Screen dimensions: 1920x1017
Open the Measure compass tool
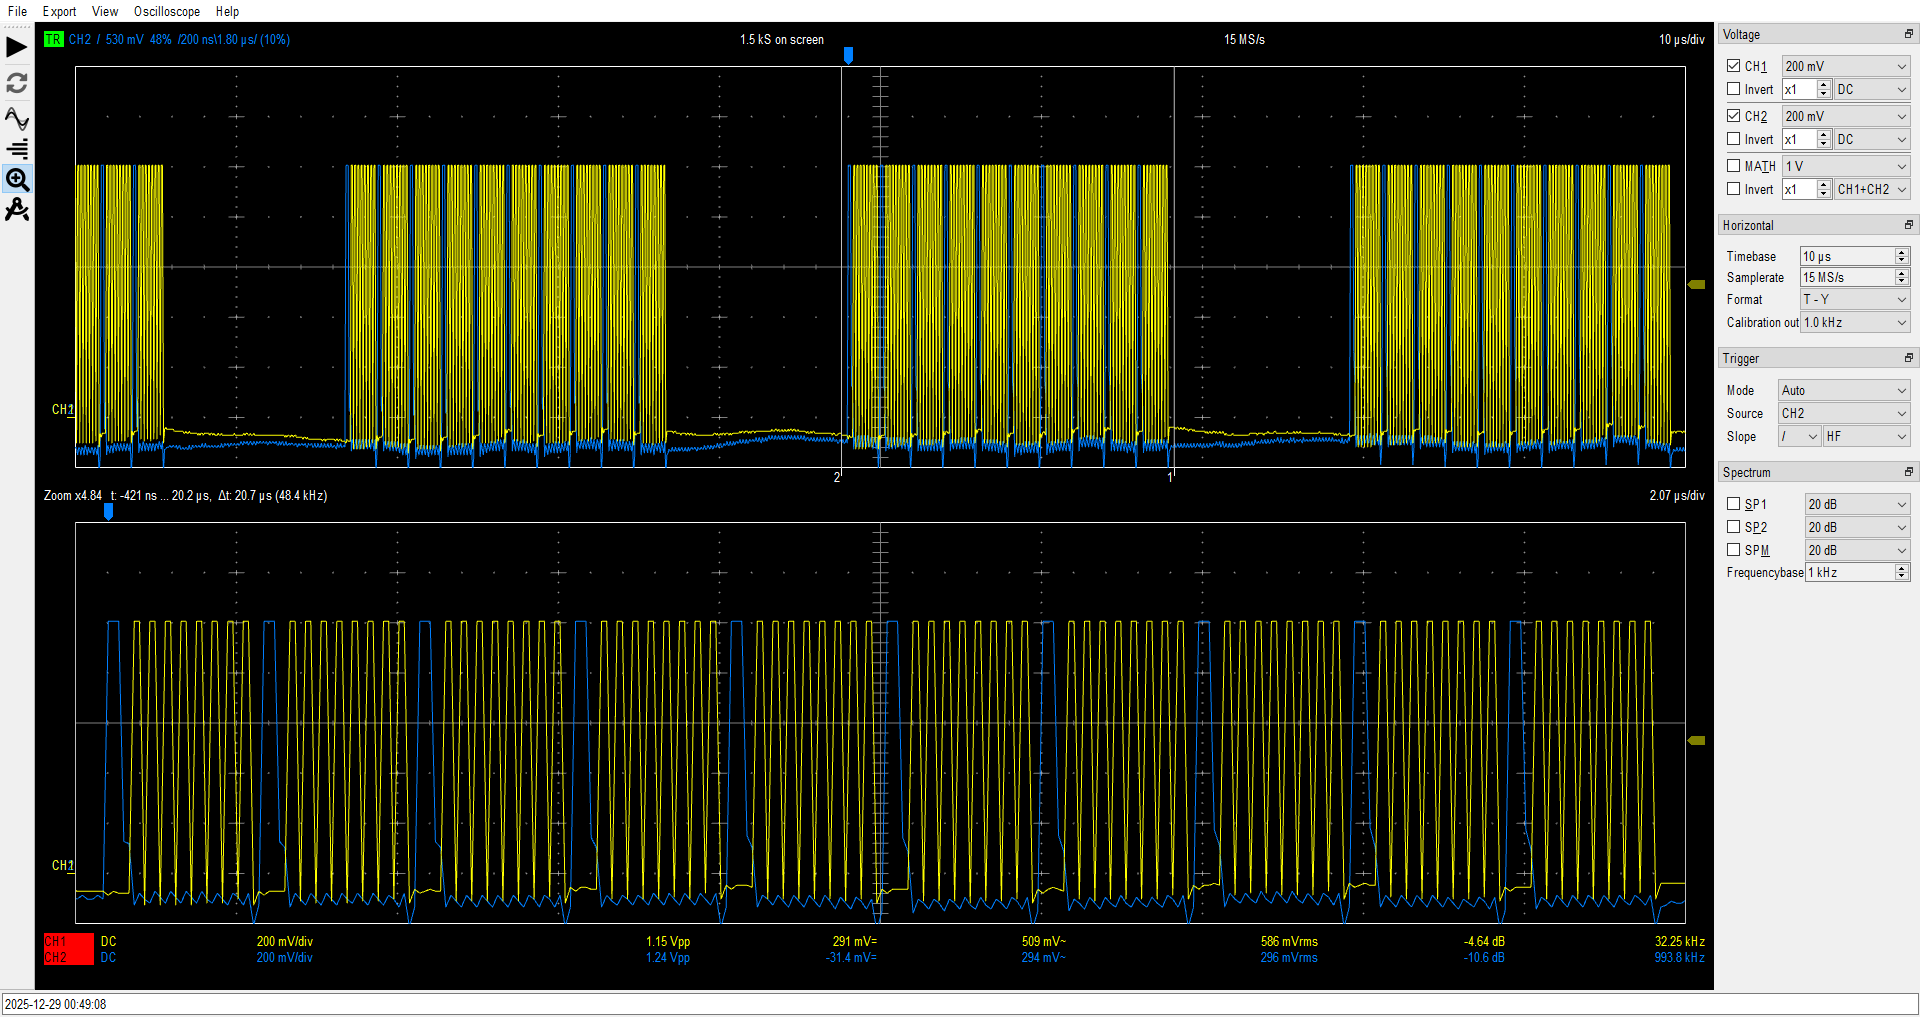(x=17, y=211)
